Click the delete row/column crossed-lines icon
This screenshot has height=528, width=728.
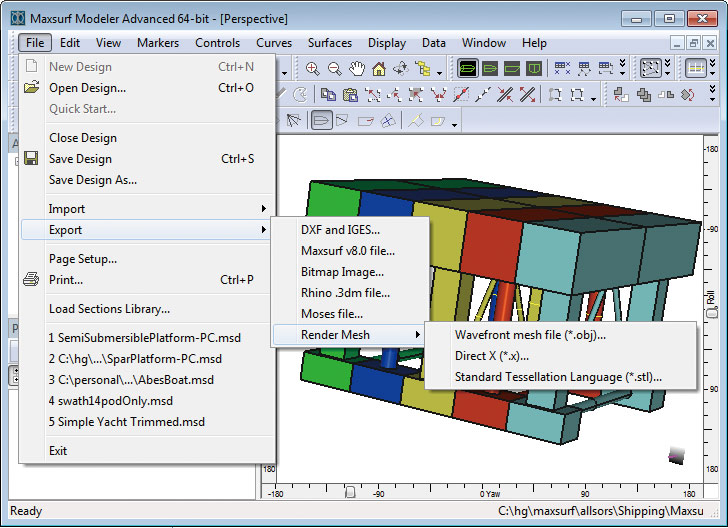click(x=527, y=95)
